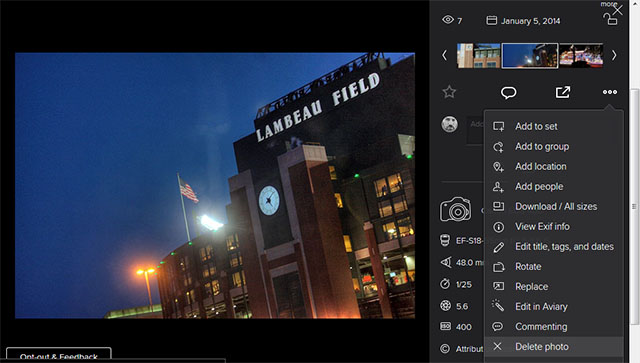The height and width of the screenshot is (363, 640).
Task: Open comments via the speech bubble icon
Action: click(x=509, y=93)
